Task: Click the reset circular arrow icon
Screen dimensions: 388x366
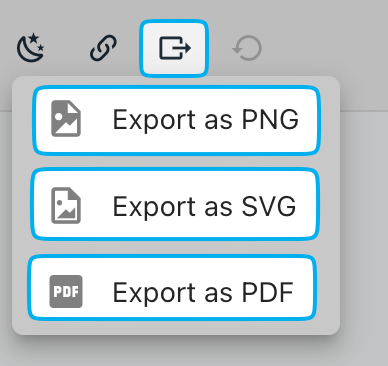Action: point(247,49)
